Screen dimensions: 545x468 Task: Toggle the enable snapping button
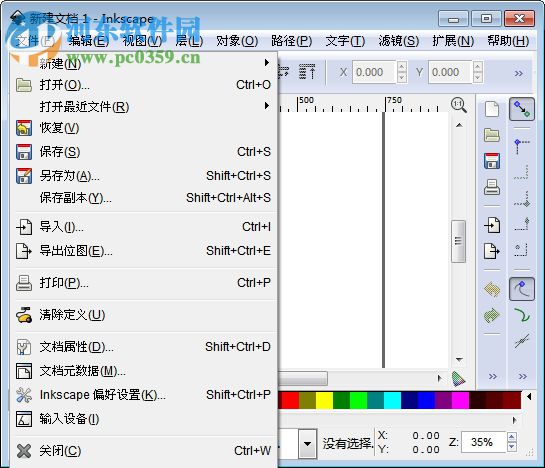(522, 109)
